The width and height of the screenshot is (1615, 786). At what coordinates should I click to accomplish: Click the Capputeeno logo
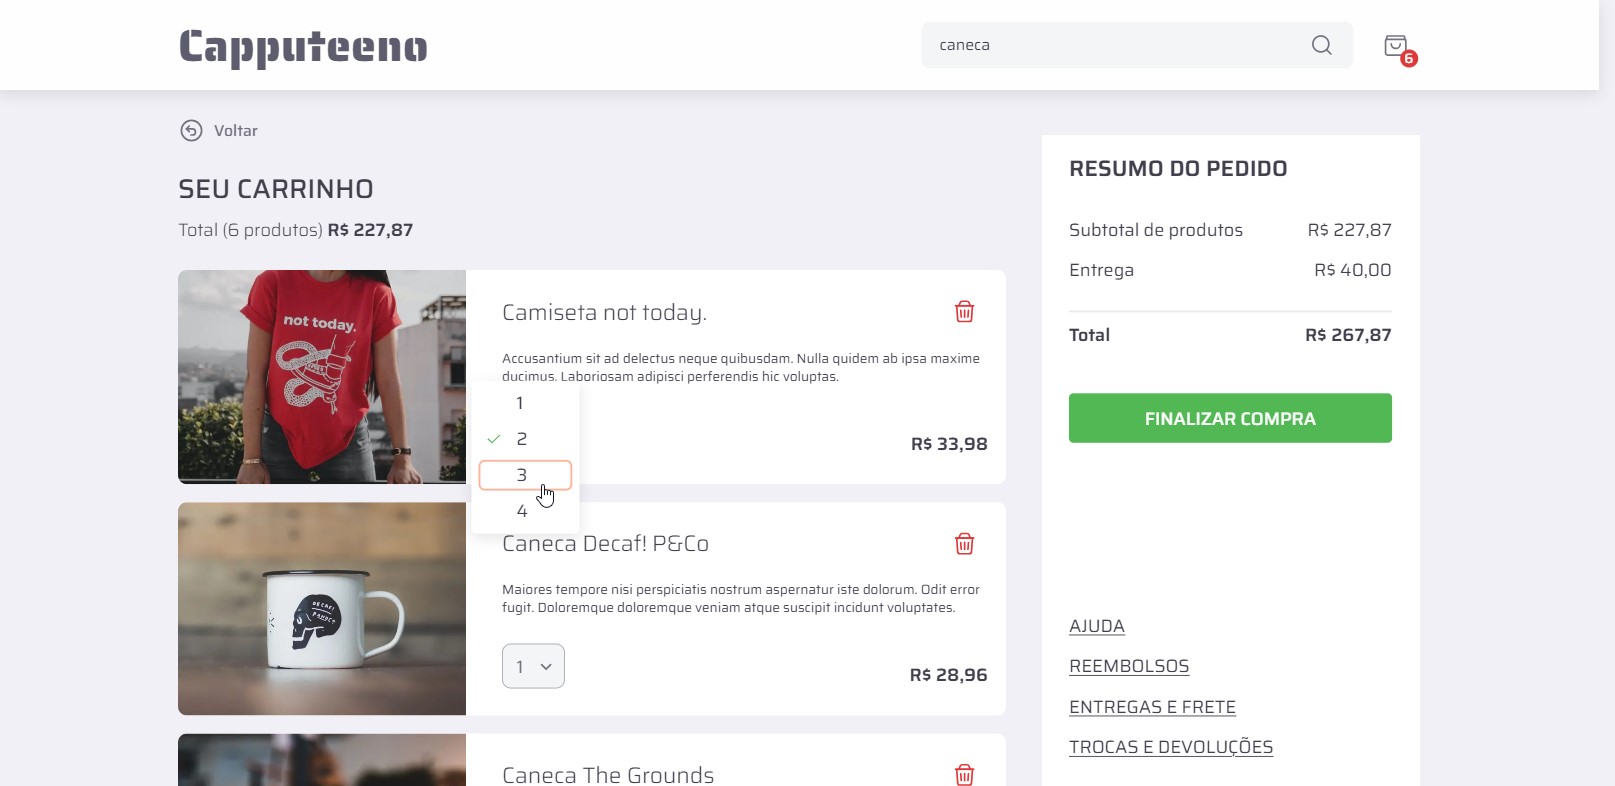pos(303,47)
